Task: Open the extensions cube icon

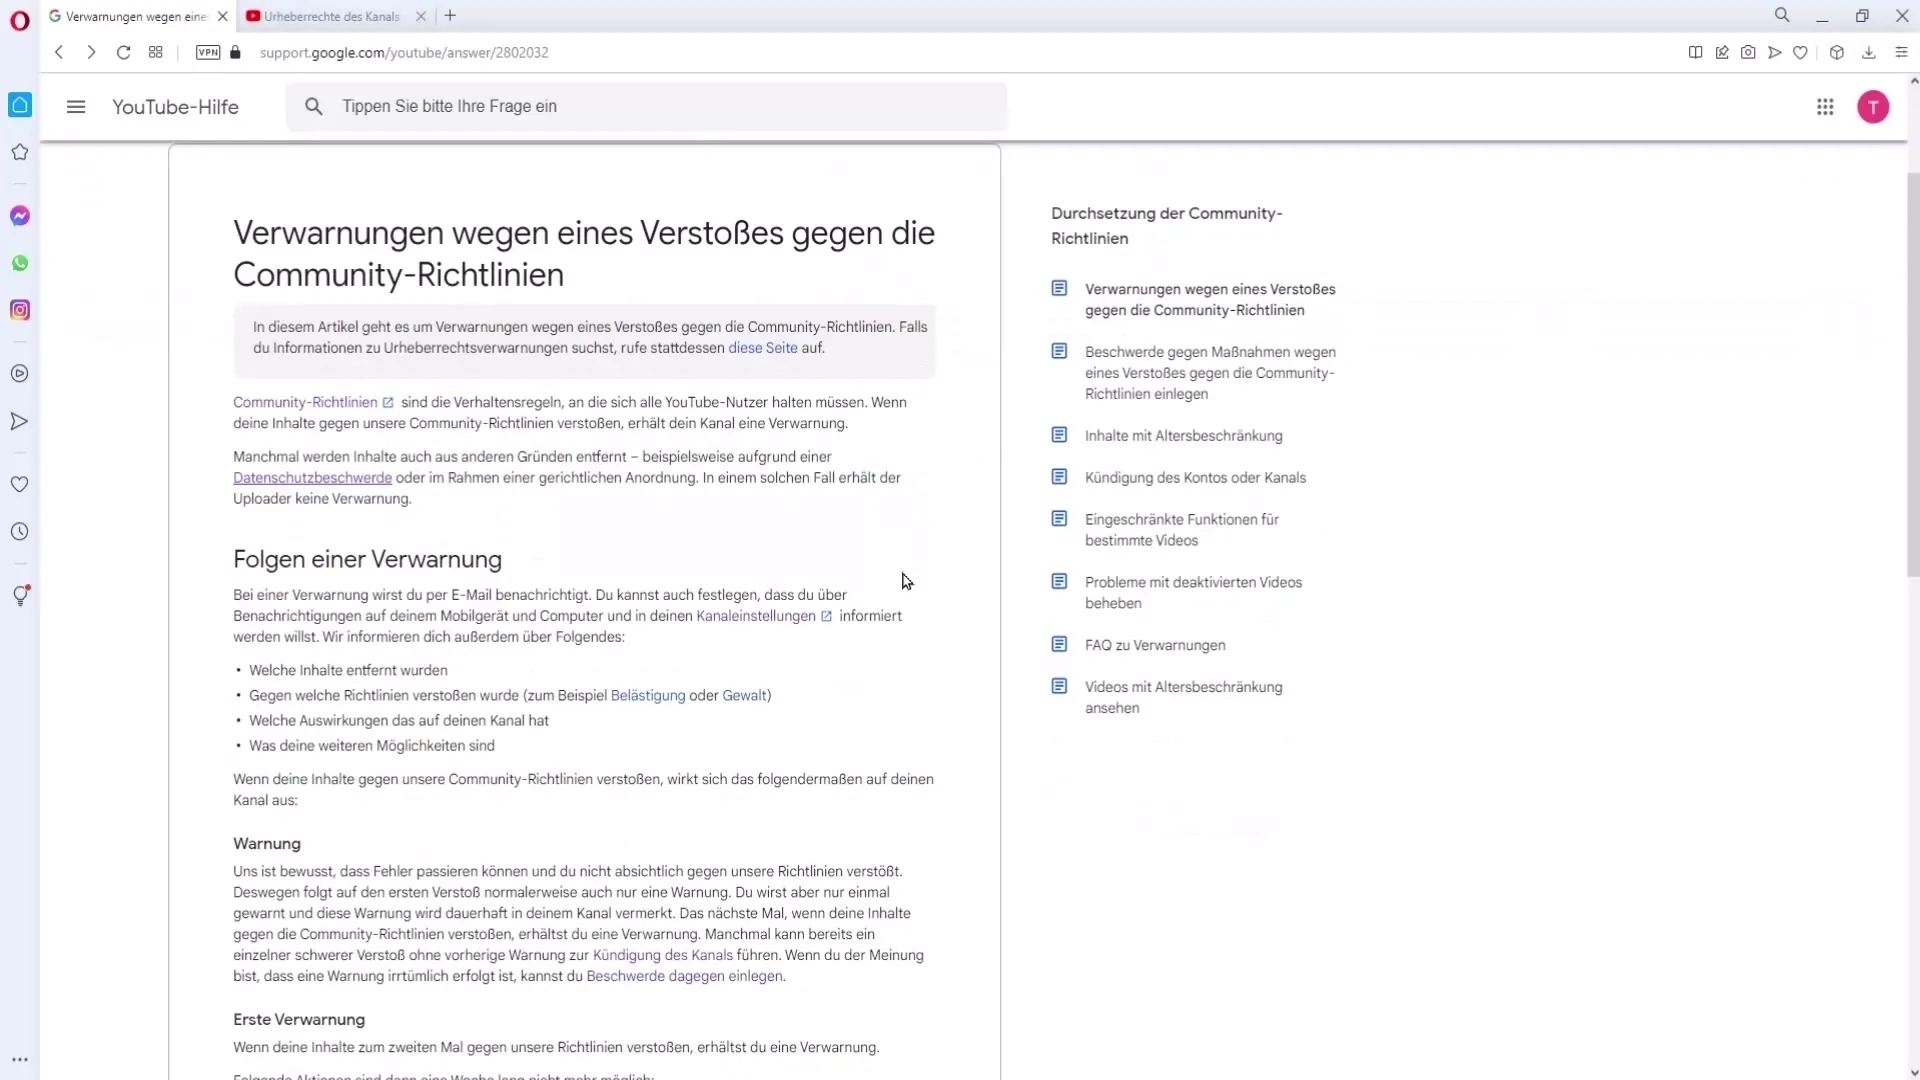Action: click(x=1837, y=53)
